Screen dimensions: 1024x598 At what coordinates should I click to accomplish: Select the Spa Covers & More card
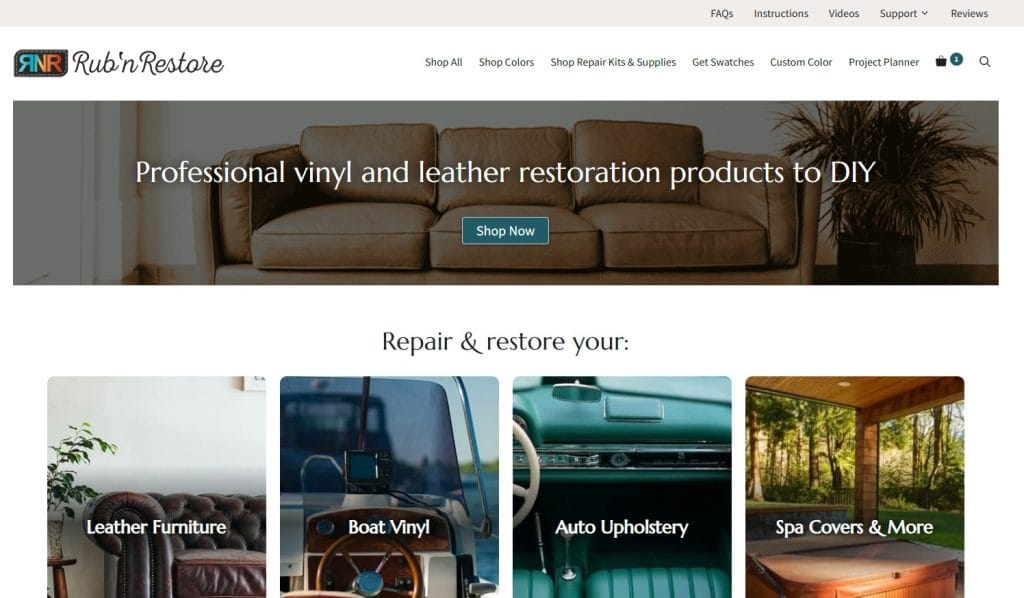[855, 487]
